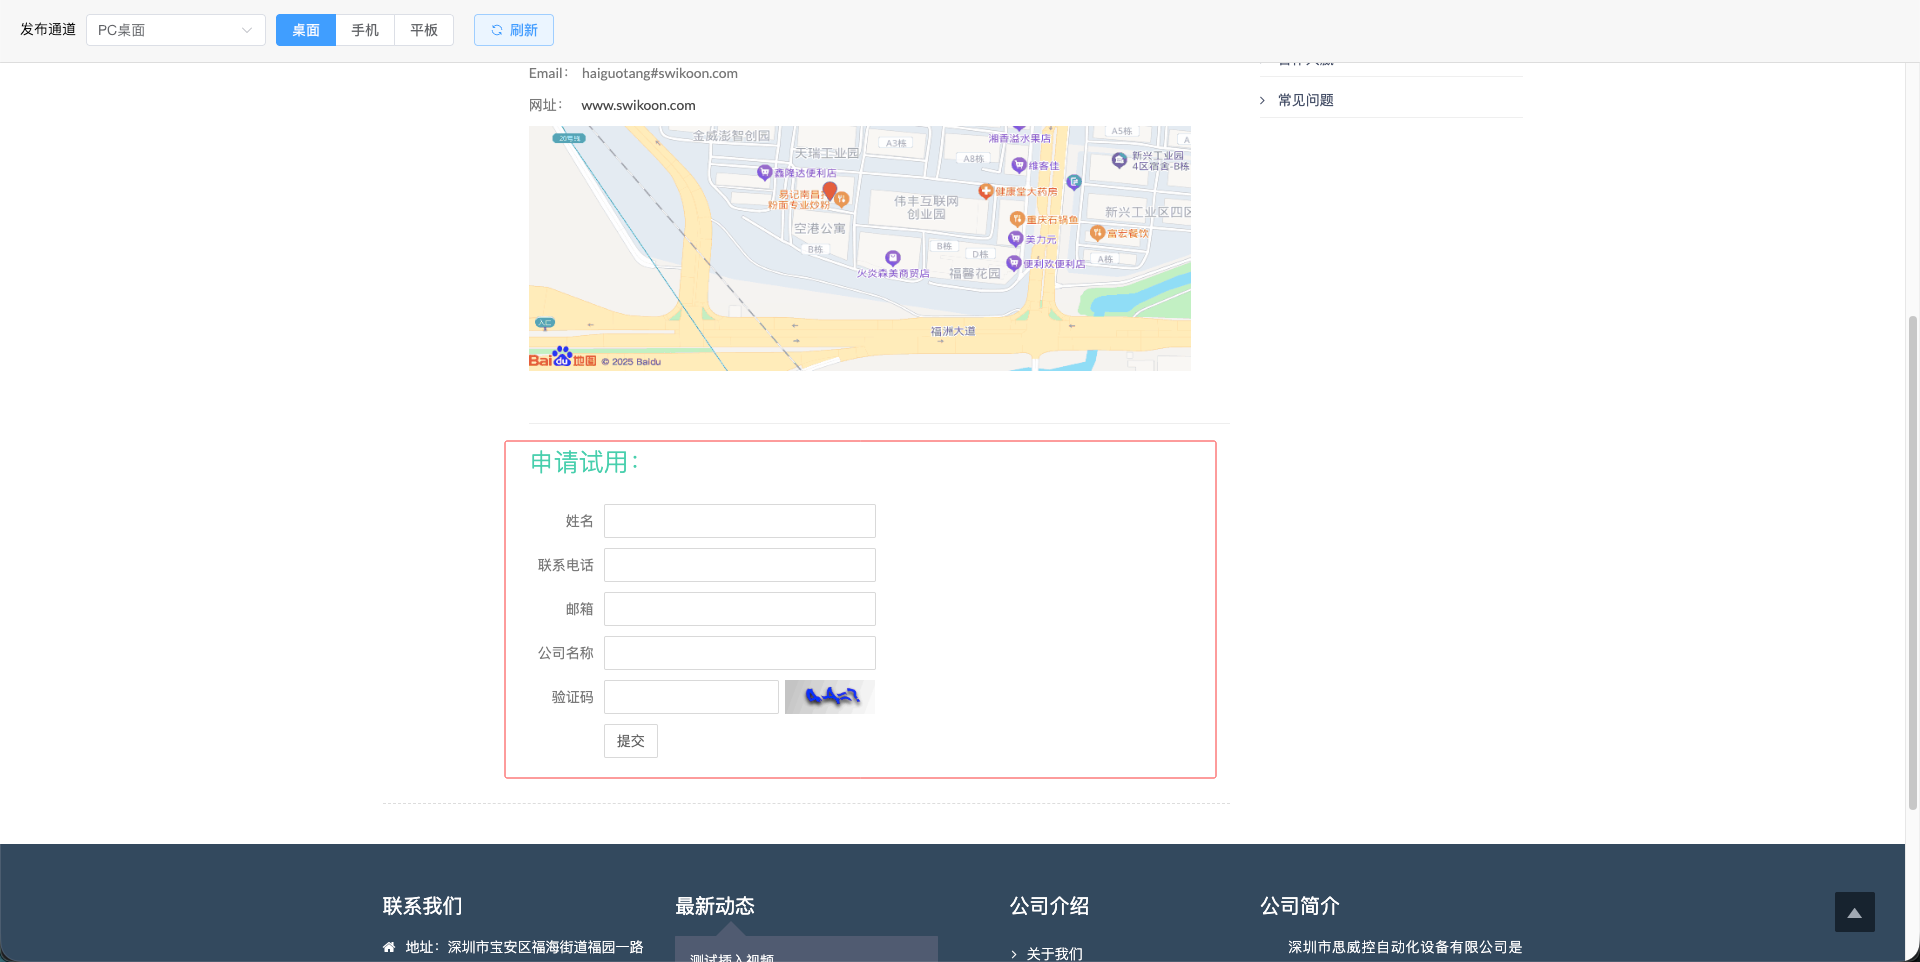Select the 便利欣便利店 map marker

click(x=1013, y=263)
